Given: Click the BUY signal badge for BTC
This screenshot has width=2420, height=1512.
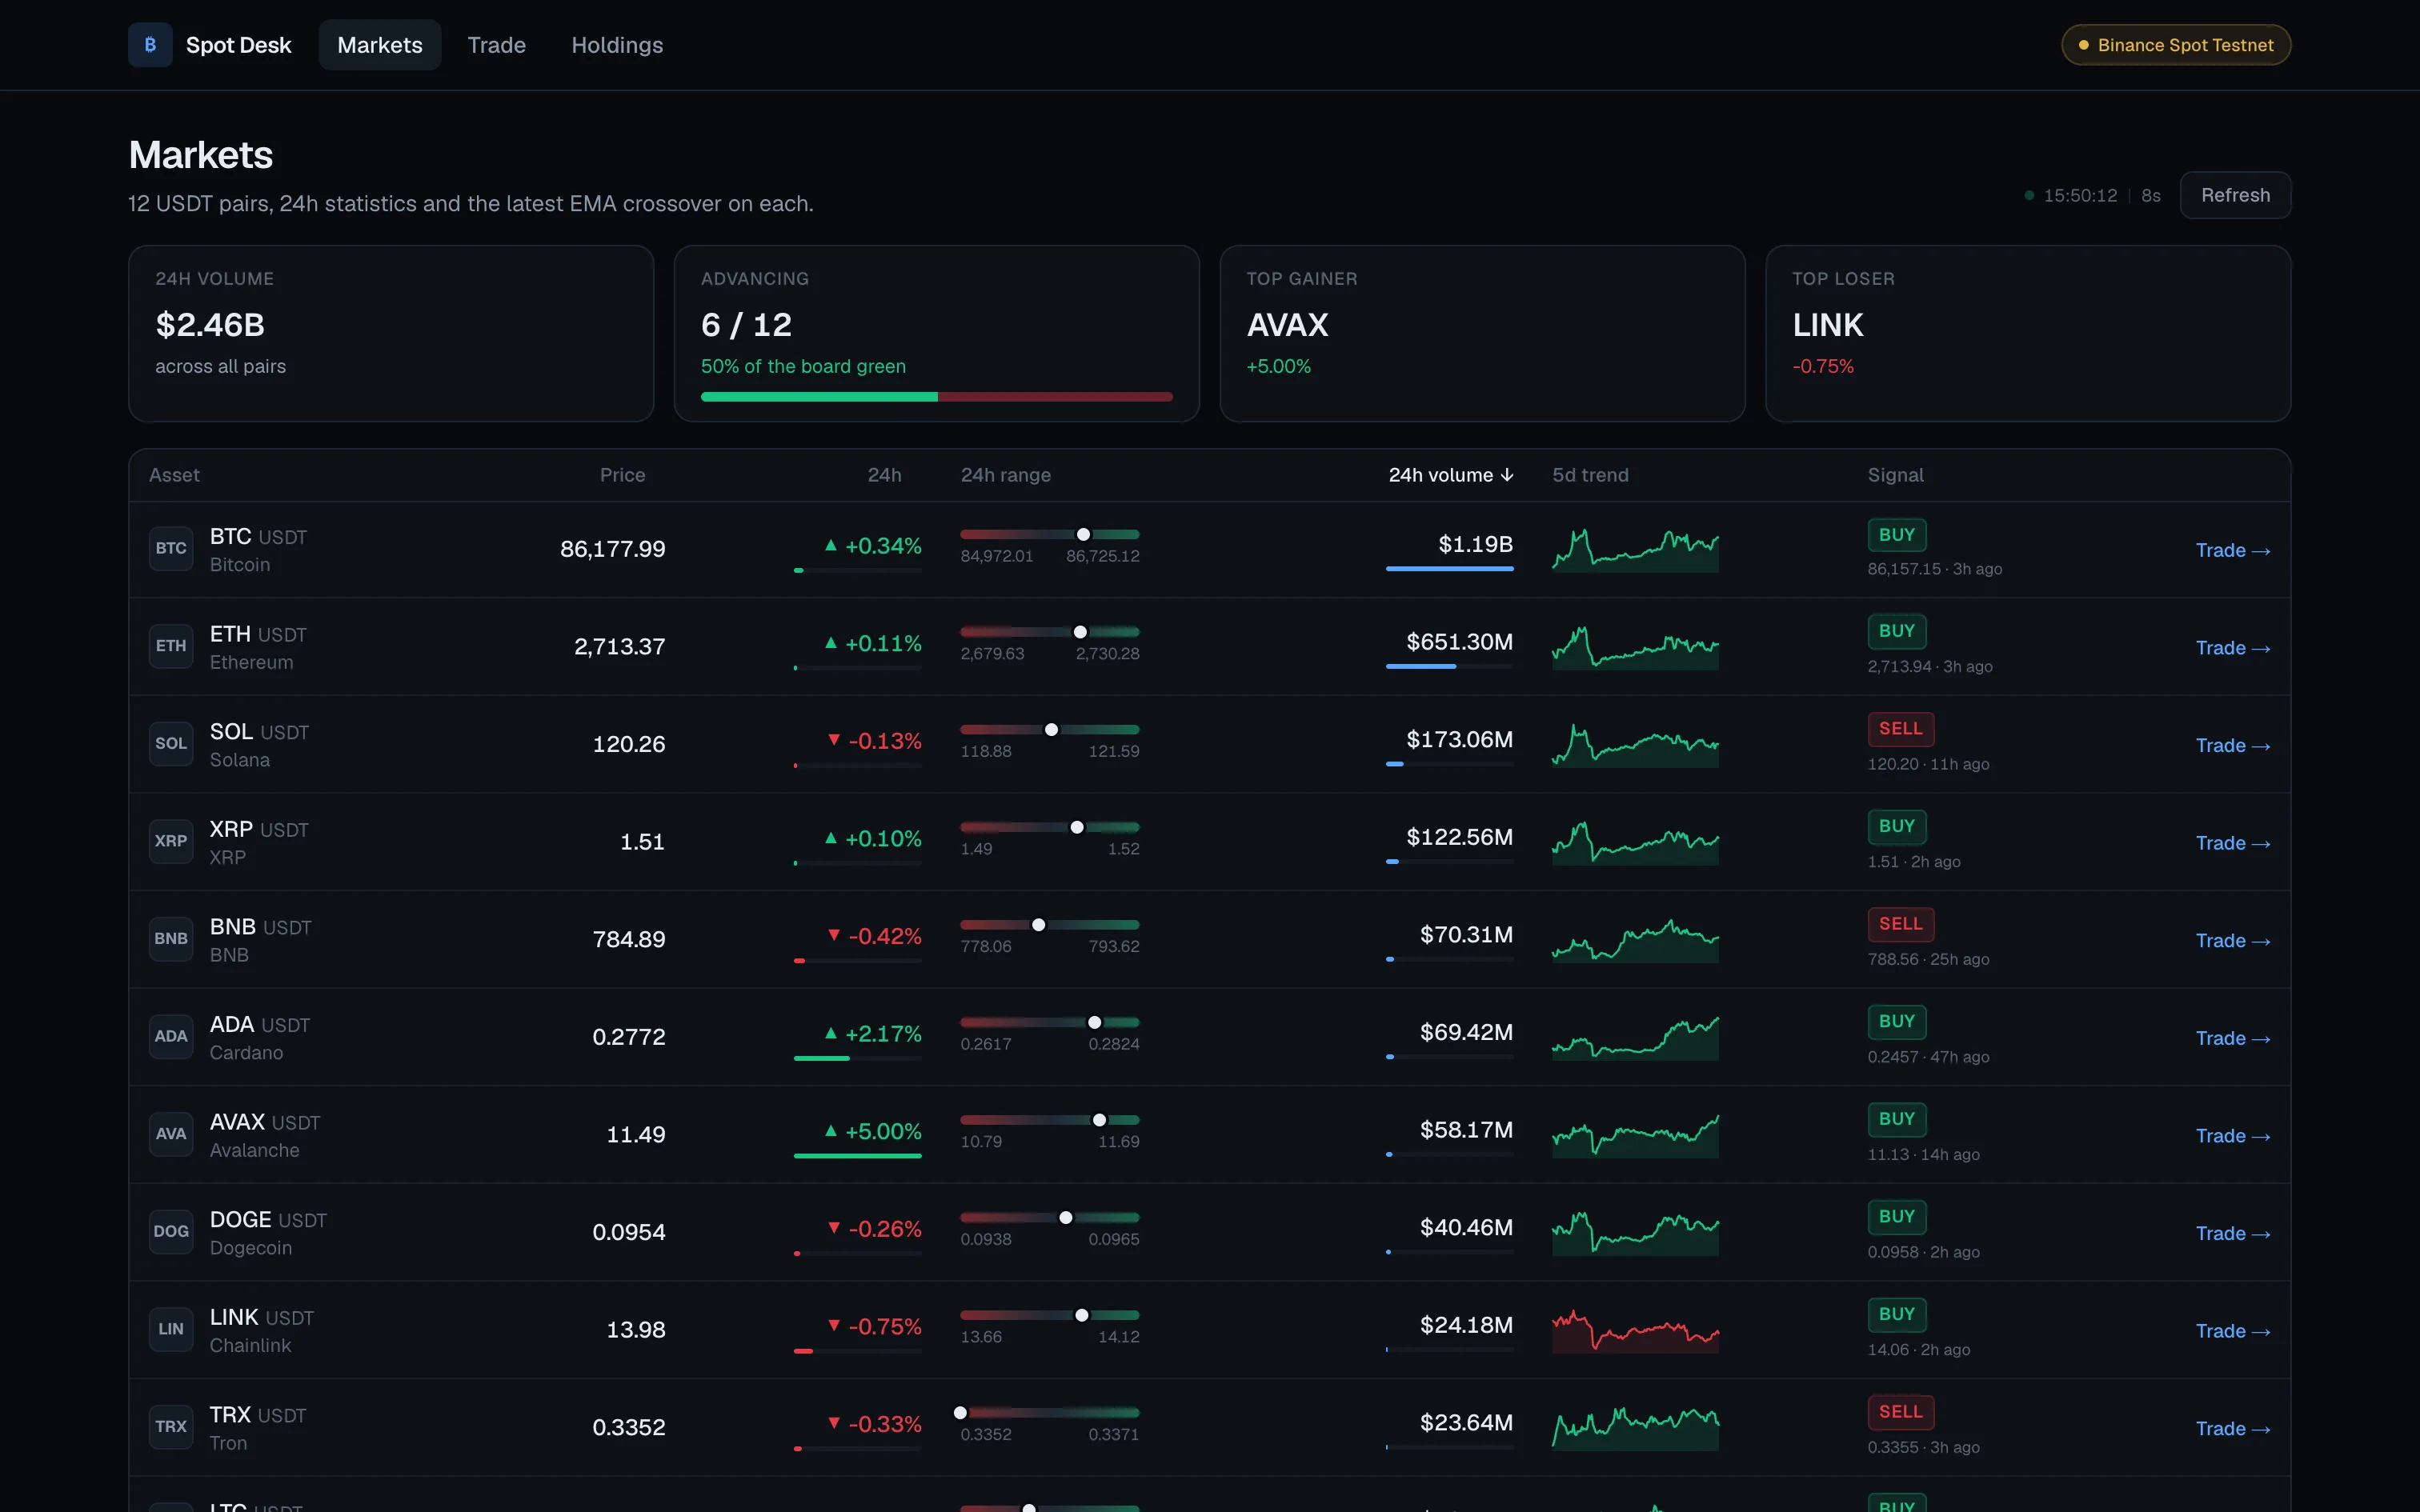Looking at the screenshot, I should pyautogui.click(x=1896, y=535).
